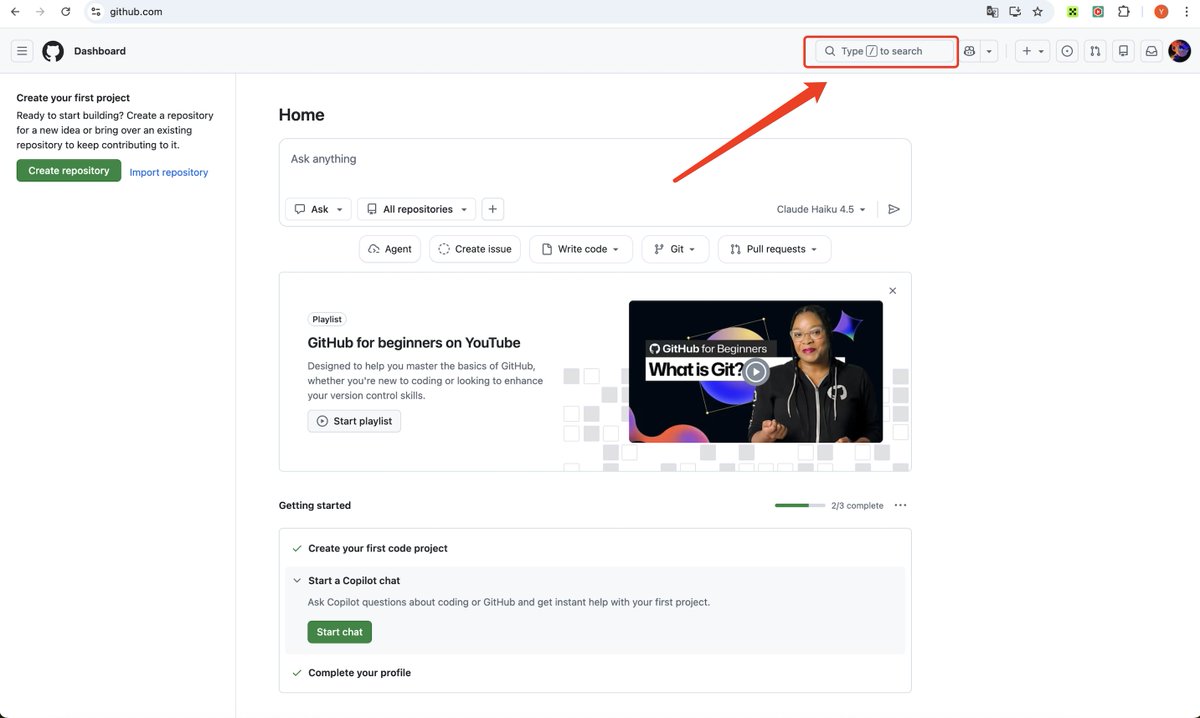Click the translate page icon
This screenshot has height=718, width=1200.
[x=992, y=12]
